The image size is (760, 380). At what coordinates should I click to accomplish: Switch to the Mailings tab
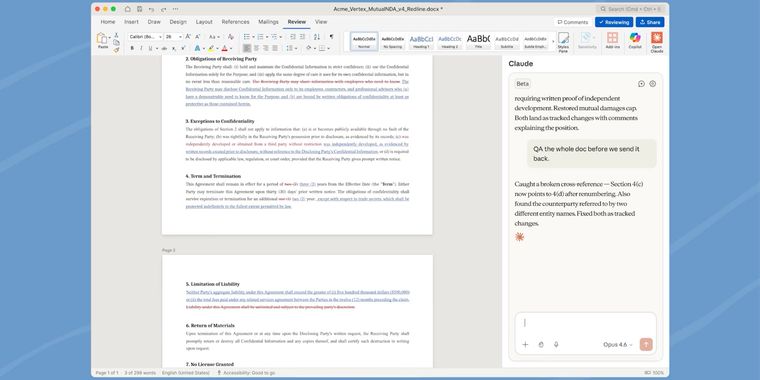[269, 22]
